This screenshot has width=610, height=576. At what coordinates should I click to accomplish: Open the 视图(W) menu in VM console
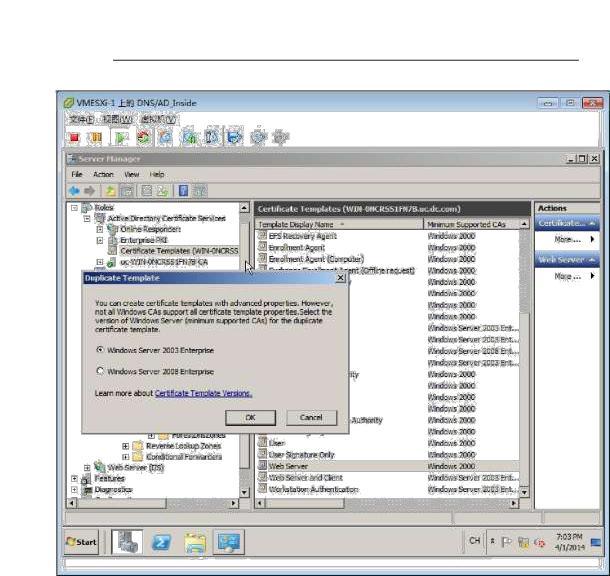pyautogui.click(x=117, y=119)
